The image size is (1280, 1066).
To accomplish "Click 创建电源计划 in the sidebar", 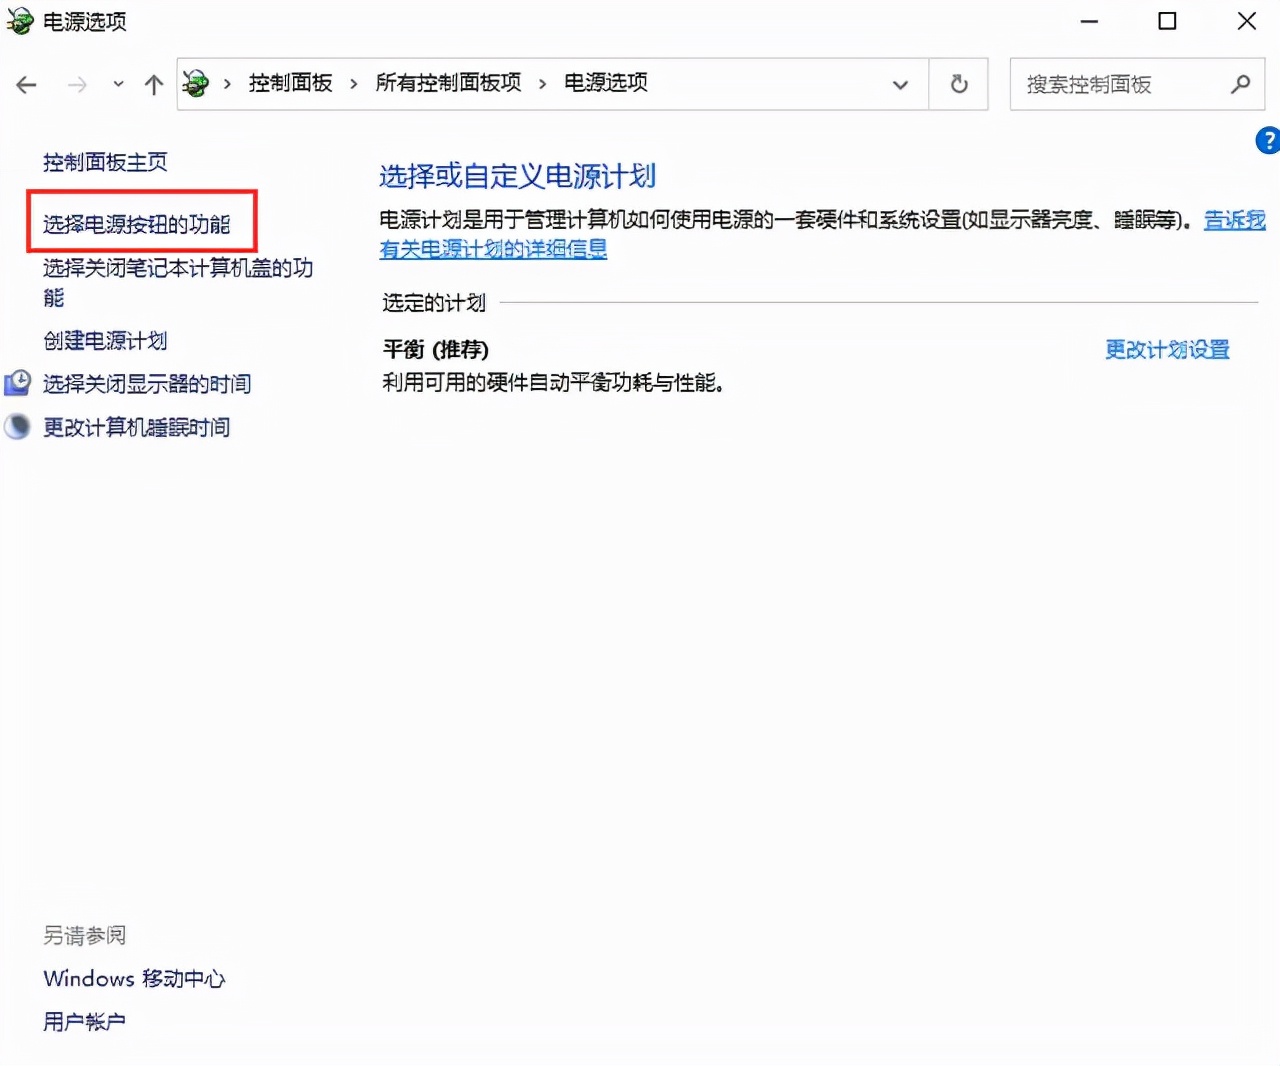I will [104, 341].
